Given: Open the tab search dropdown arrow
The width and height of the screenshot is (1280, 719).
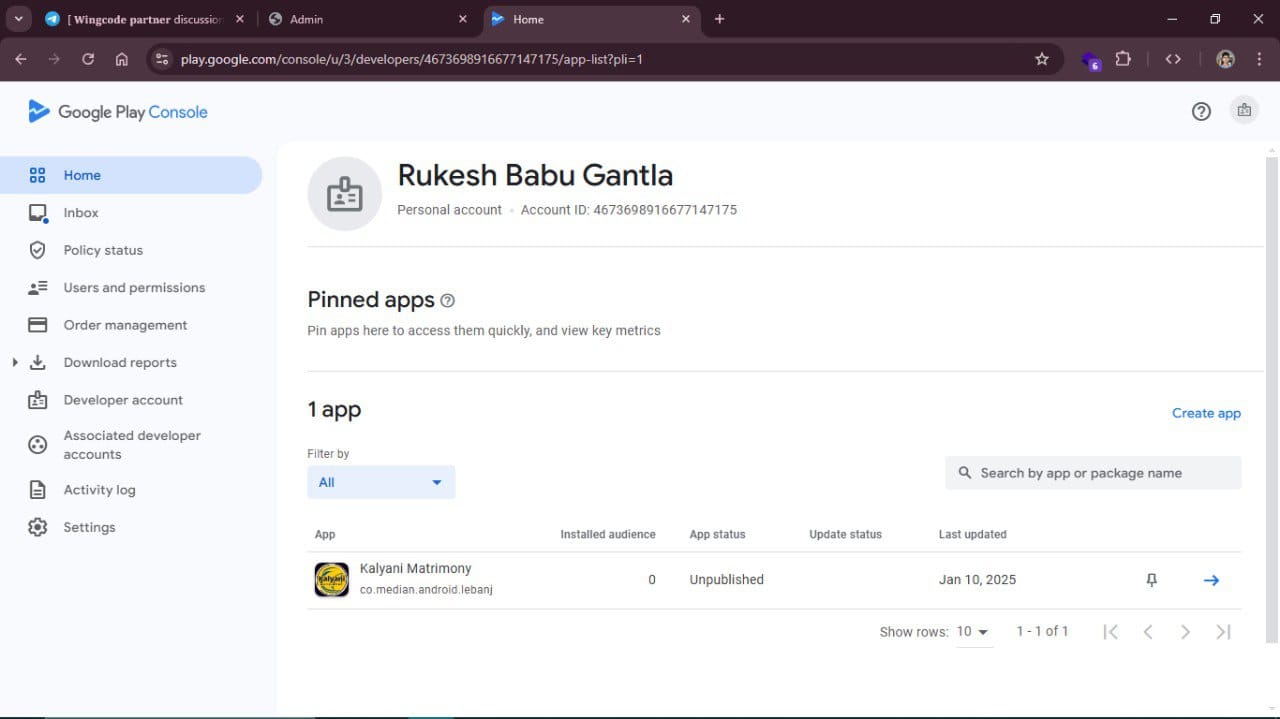Looking at the screenshot, I should pyautogui.click(x=18, y=19).
